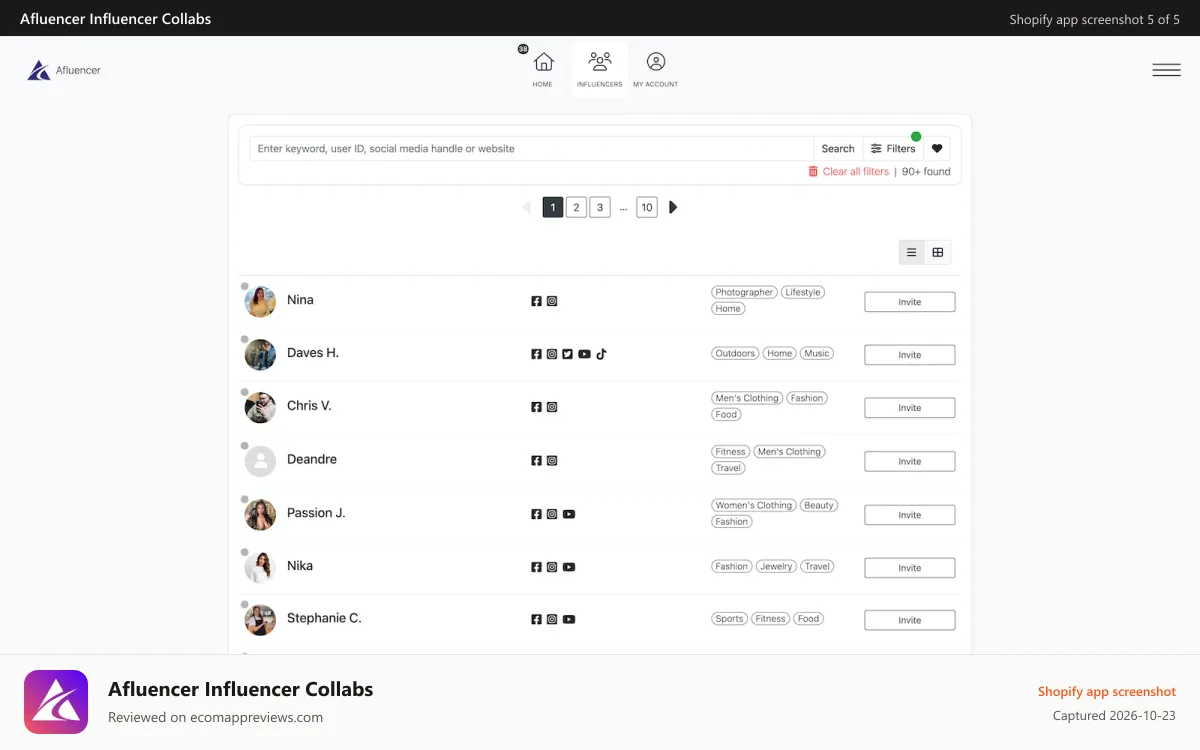Open Passion J. YouTube icon
Viewport: 1200px width, 750px height.
click(569, 514)
